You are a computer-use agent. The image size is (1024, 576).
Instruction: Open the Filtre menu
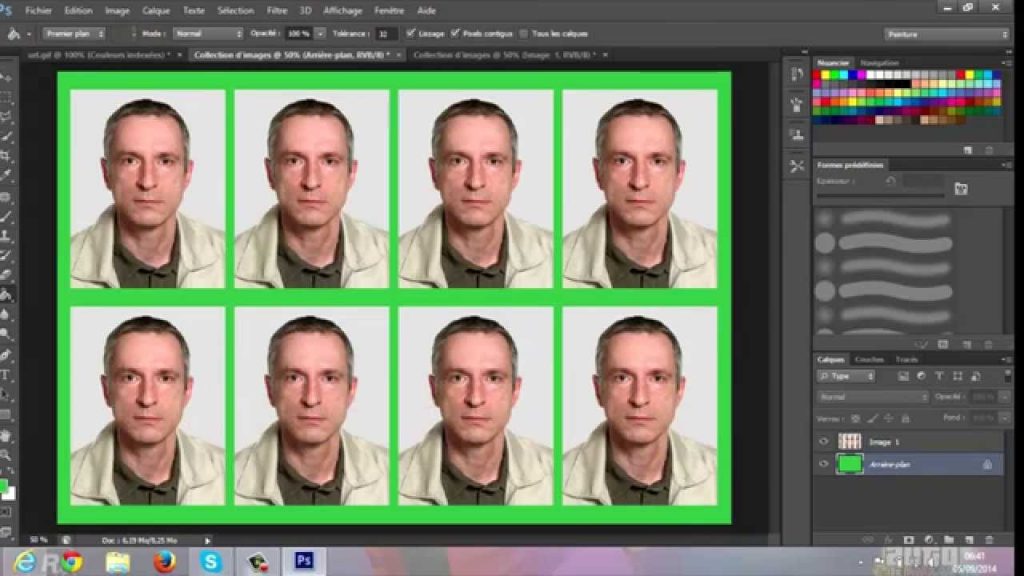[277, 10]
